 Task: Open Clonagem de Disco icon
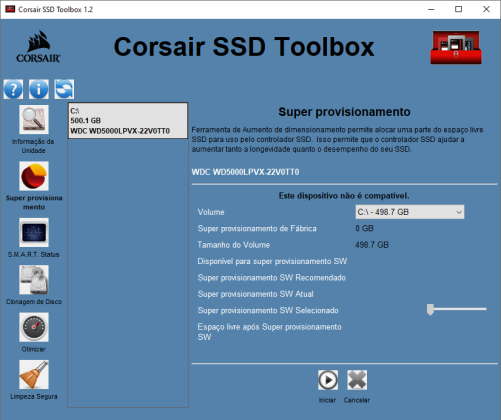click(34, 280)
